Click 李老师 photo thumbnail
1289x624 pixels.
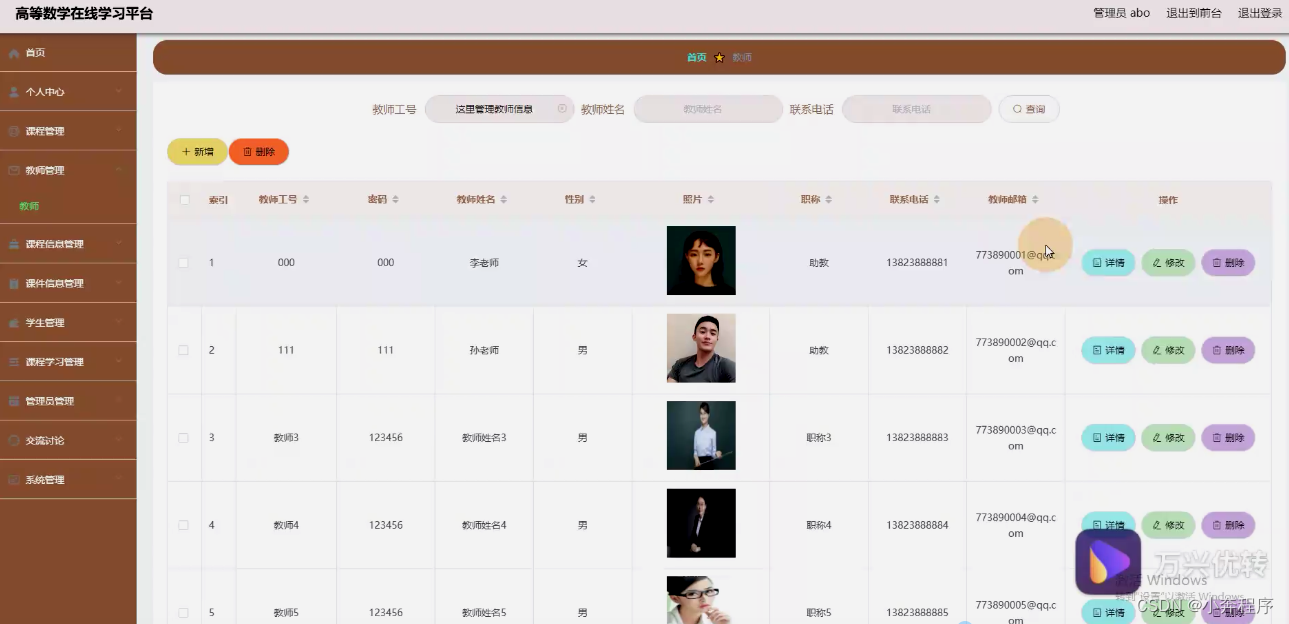(x=701, y=261)
